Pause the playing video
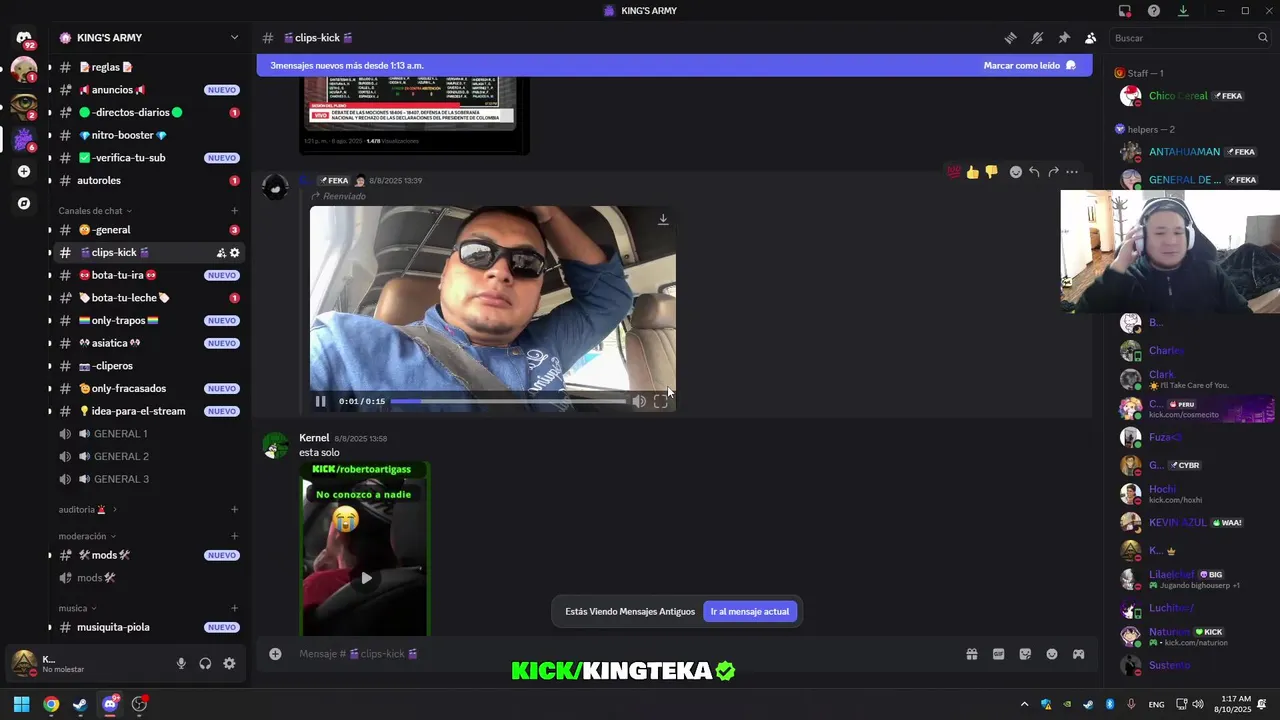Viewport: 1280px width, 720px height. (321, 401)
